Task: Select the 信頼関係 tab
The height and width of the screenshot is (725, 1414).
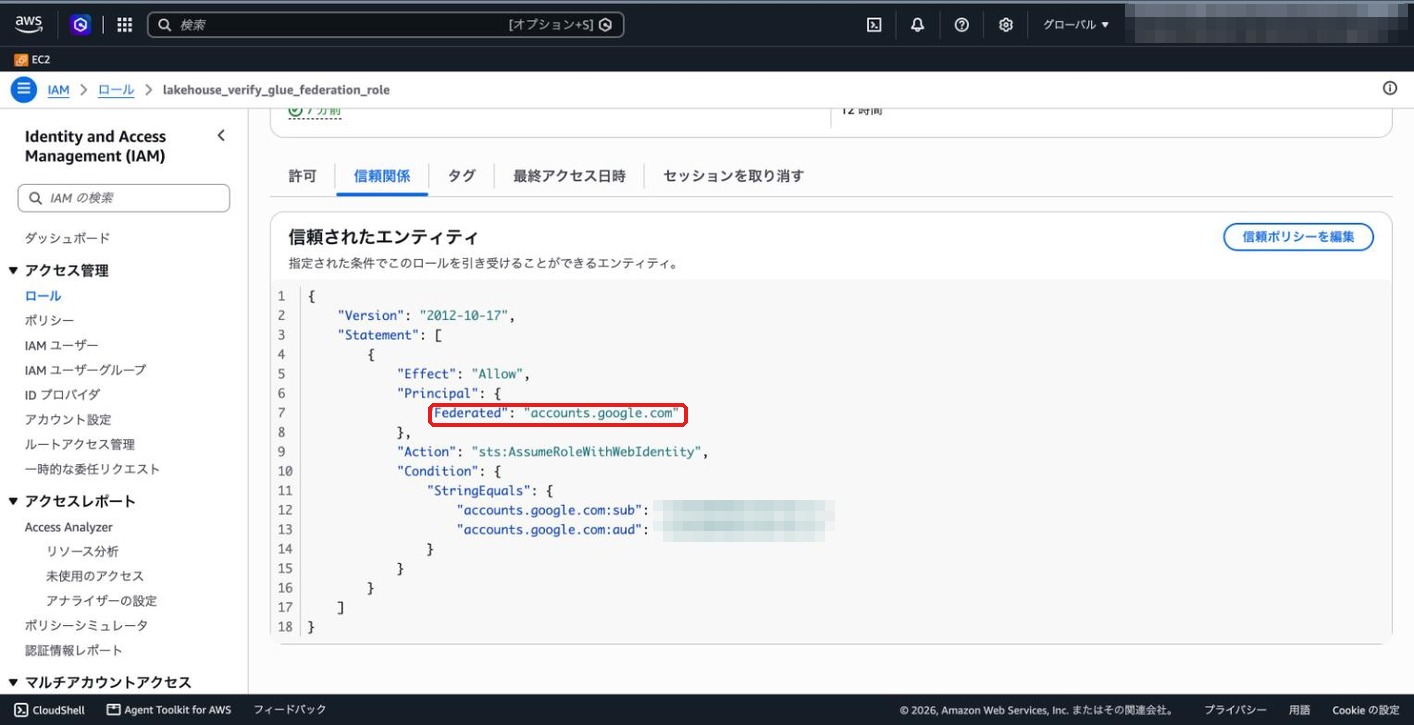Action: tap(382, 176)
